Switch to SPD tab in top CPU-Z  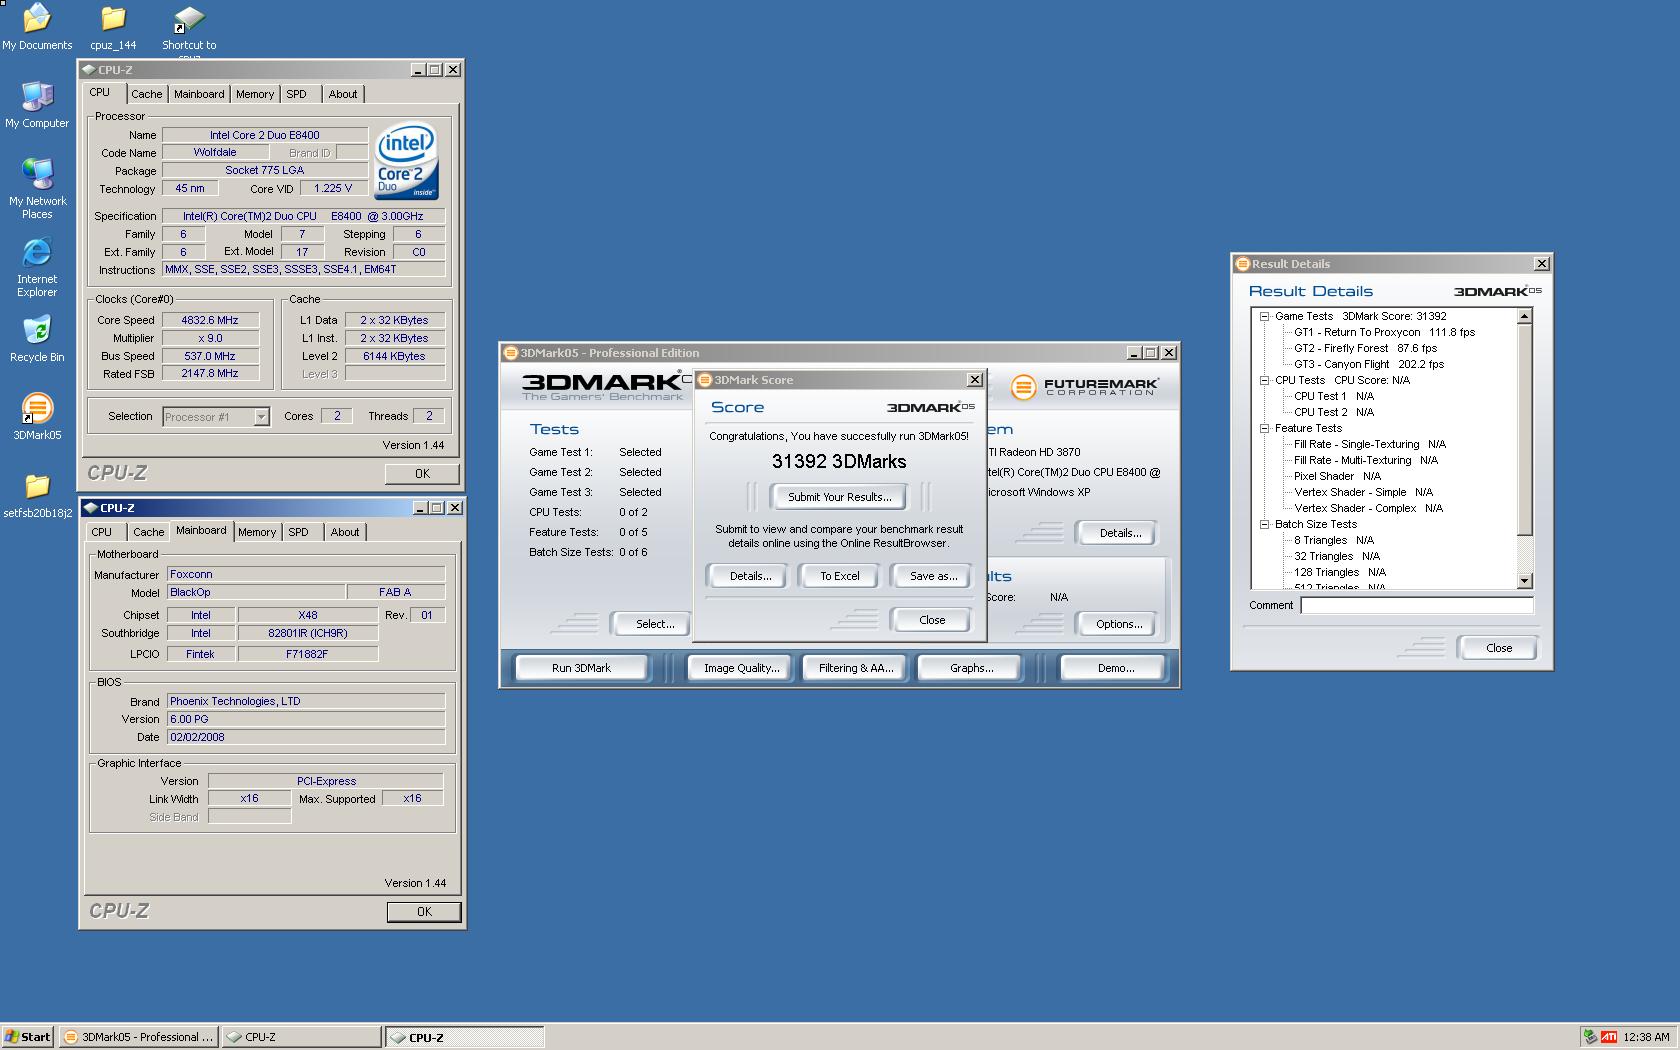(x=297, y=94)
